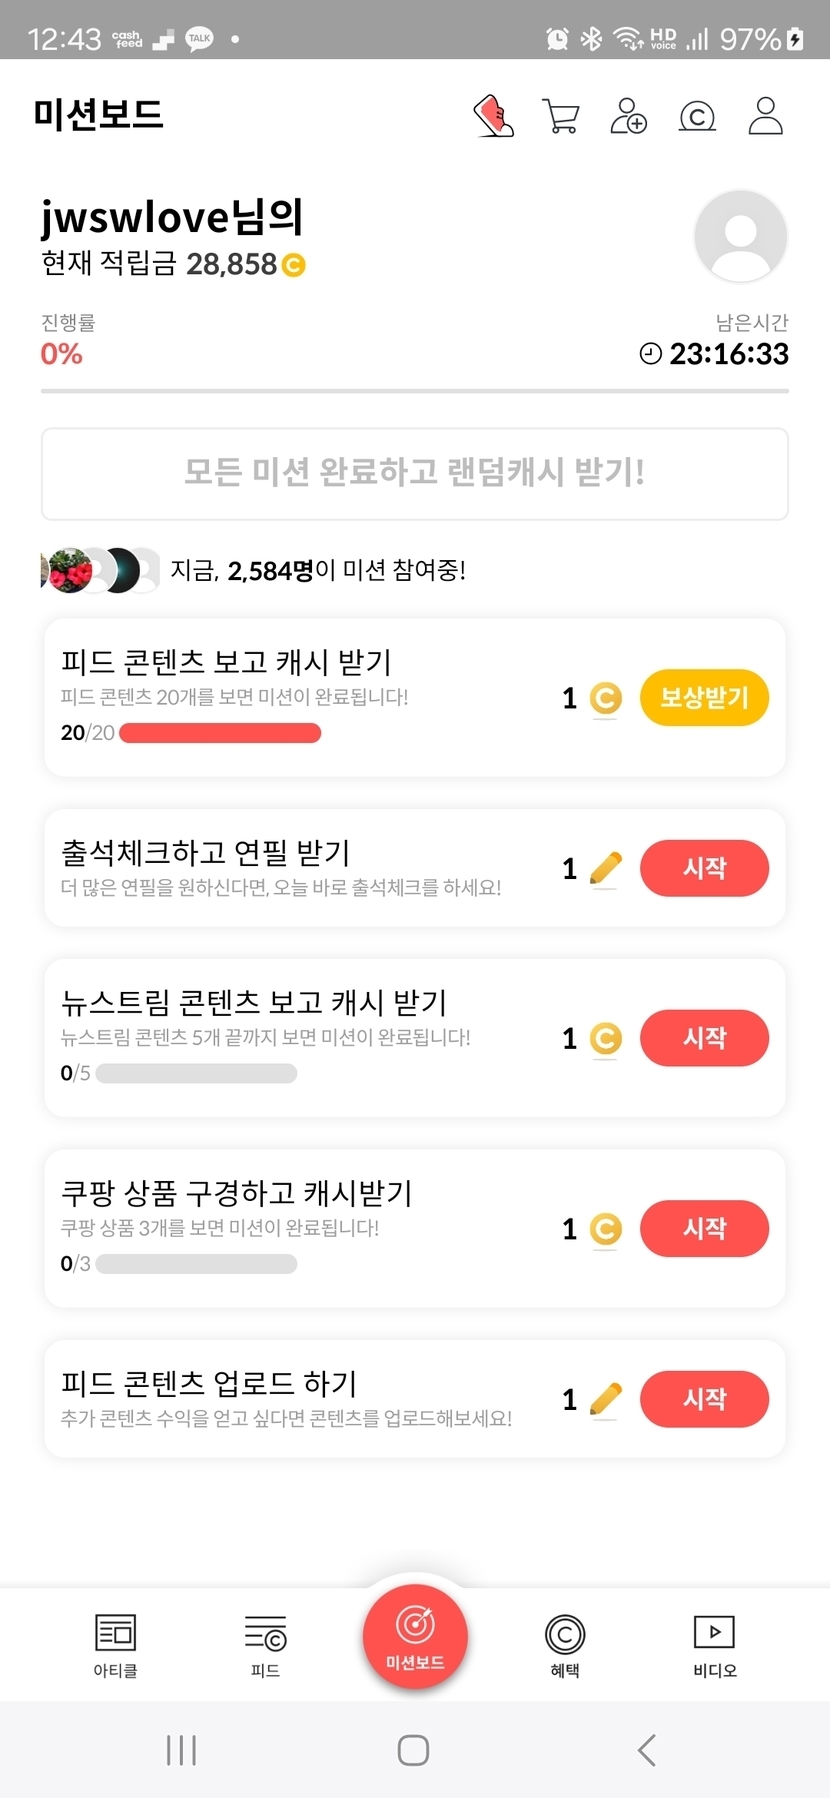
Task: Tap the gray profile avatar picture
Action: click(x=740, y=237)
